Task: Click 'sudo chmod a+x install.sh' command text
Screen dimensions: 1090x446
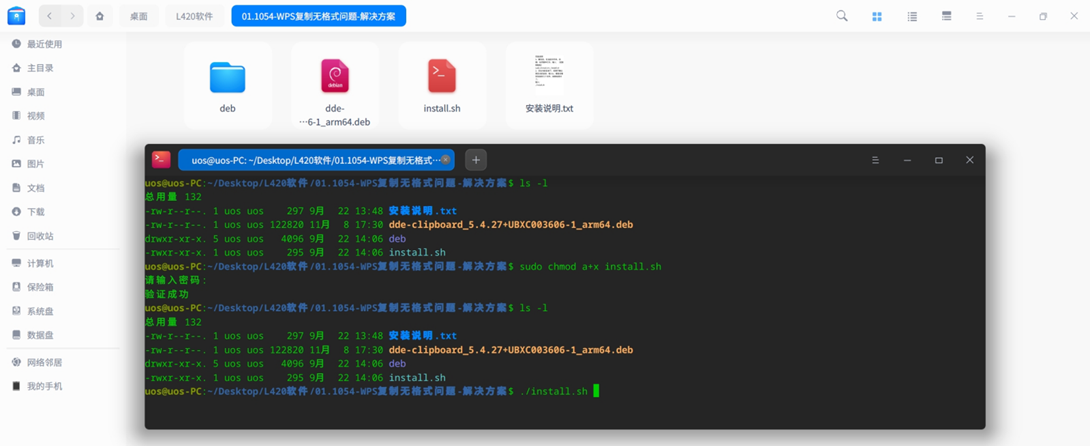Action: (x=590, y=267)
